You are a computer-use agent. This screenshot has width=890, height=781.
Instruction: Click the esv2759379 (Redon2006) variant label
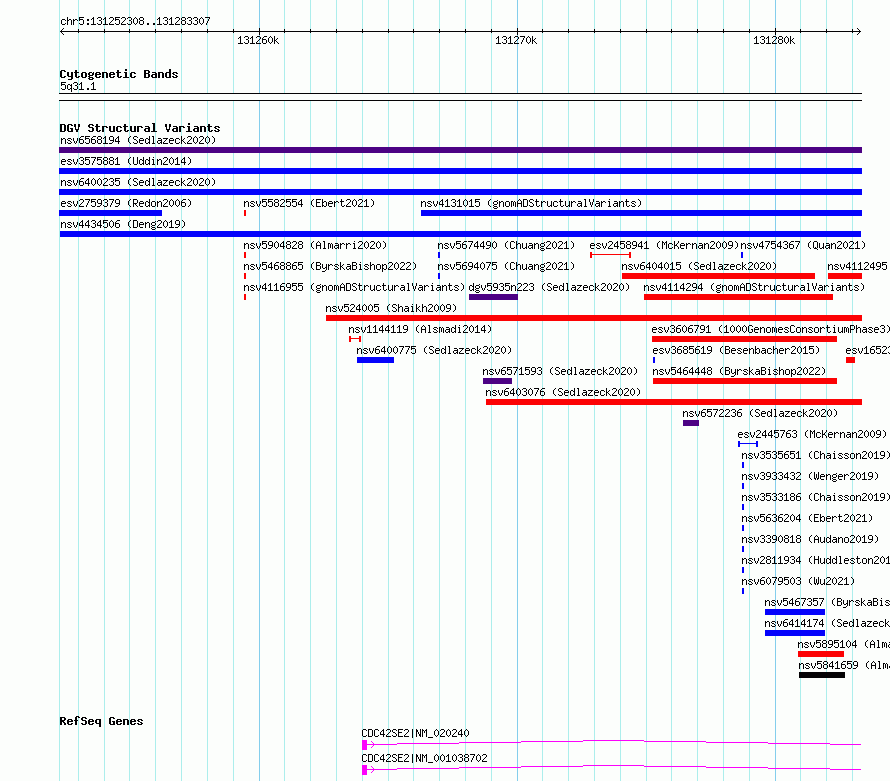126,203
